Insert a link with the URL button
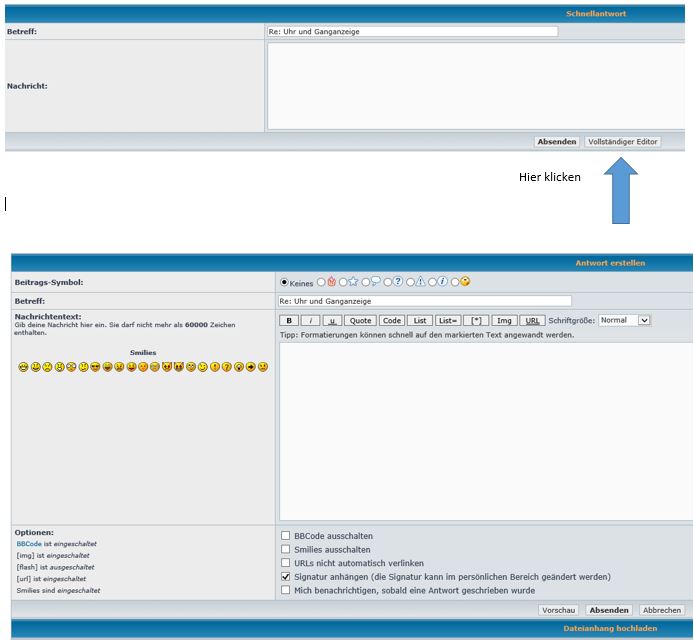 (532, 320)
